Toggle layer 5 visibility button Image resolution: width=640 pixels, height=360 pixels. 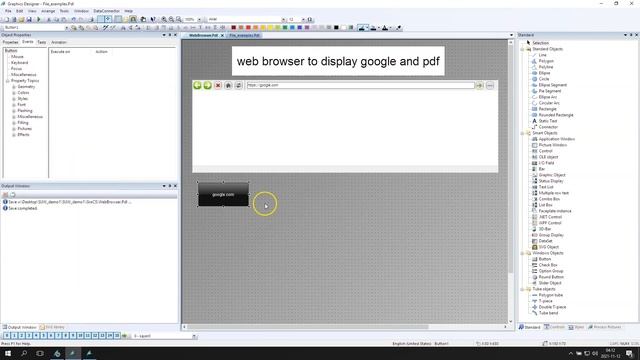(x=43, y=336)
